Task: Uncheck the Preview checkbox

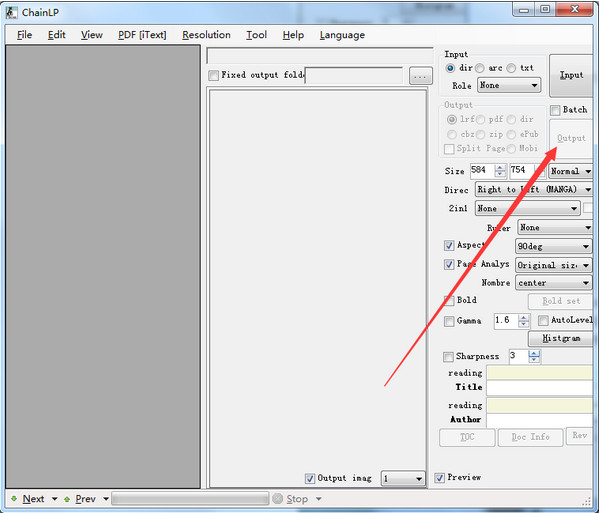Action: point(441,478)
